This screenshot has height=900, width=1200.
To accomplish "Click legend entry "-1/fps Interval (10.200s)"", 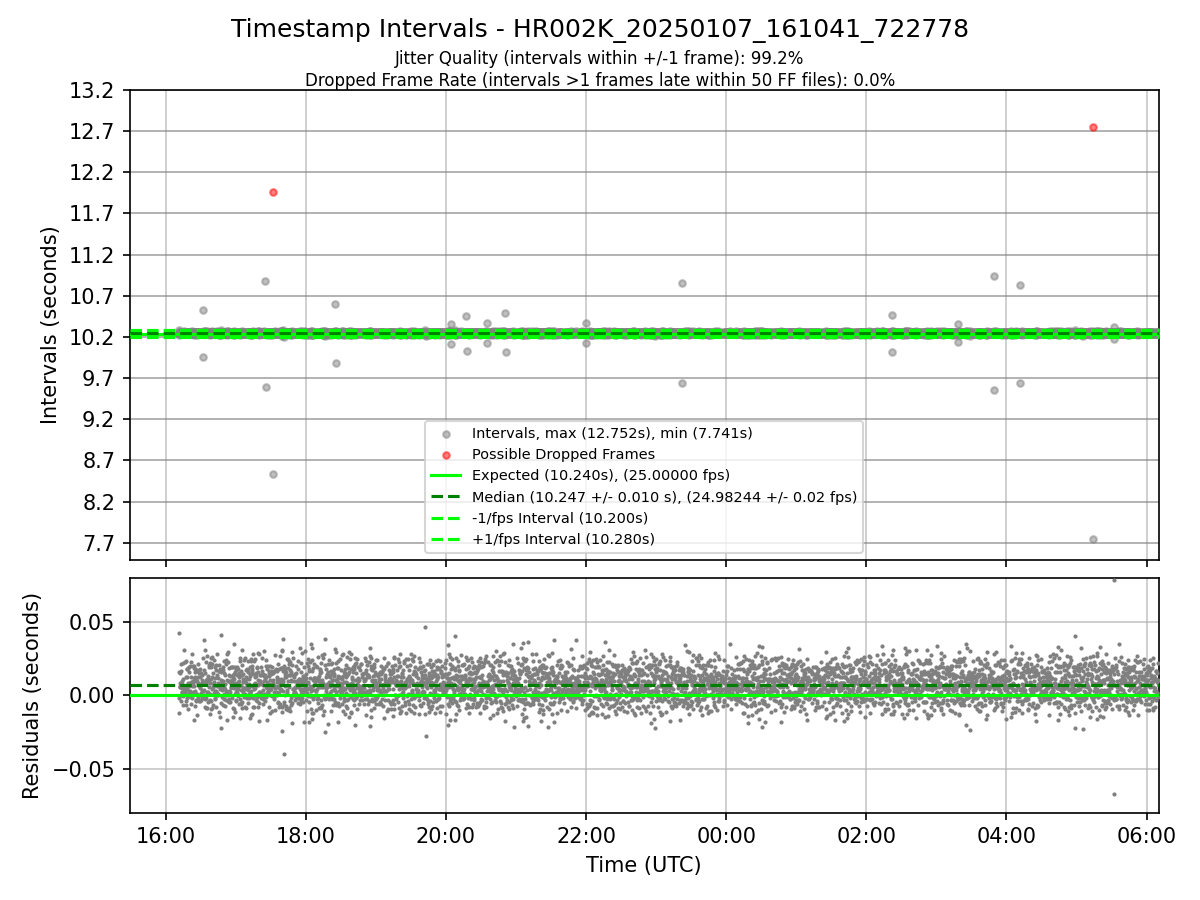I will [560, 518].
